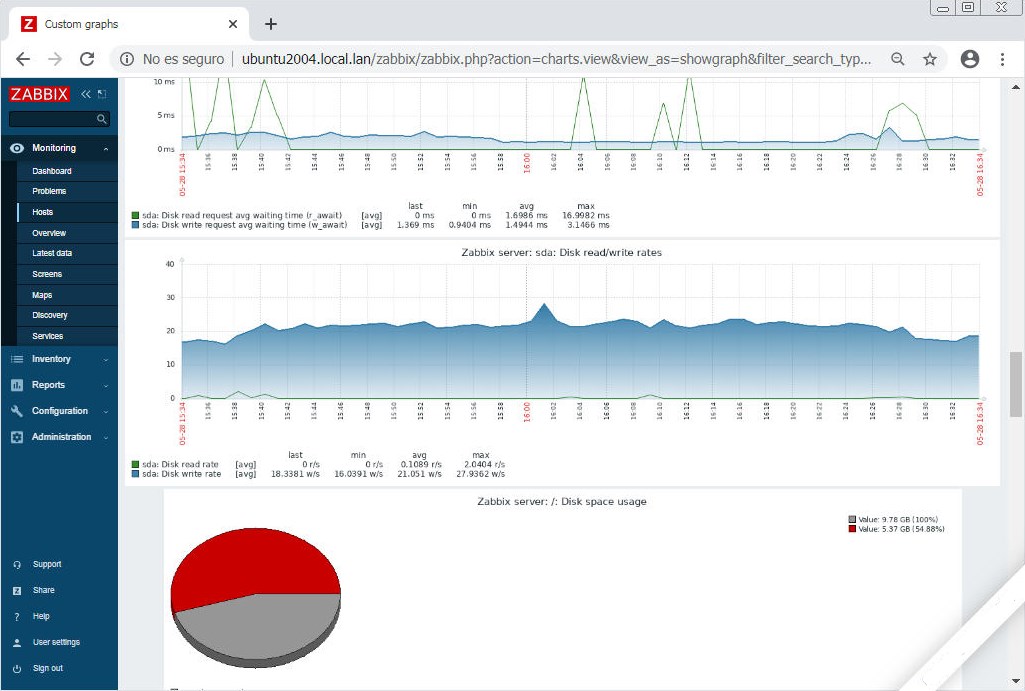The image size is (1025, 691).
Task: Click the red 5.37 GB pie legend swatch
Action: click(852, 529)
